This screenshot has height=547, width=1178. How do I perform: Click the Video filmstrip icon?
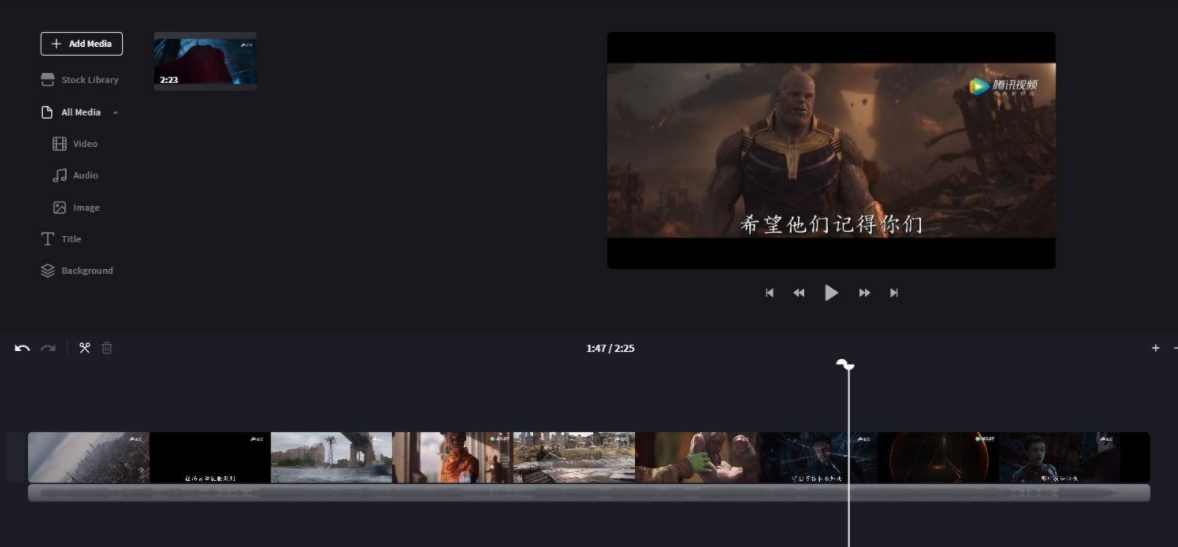(x=59, y=144)
